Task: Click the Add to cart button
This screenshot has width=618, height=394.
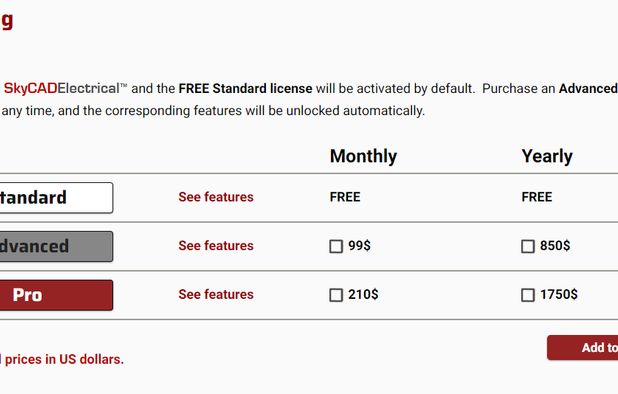Action: 583,348
